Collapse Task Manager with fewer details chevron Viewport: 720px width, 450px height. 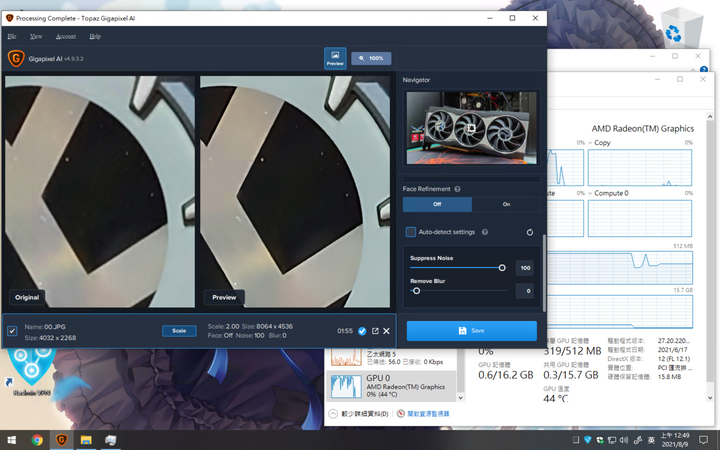333,414
